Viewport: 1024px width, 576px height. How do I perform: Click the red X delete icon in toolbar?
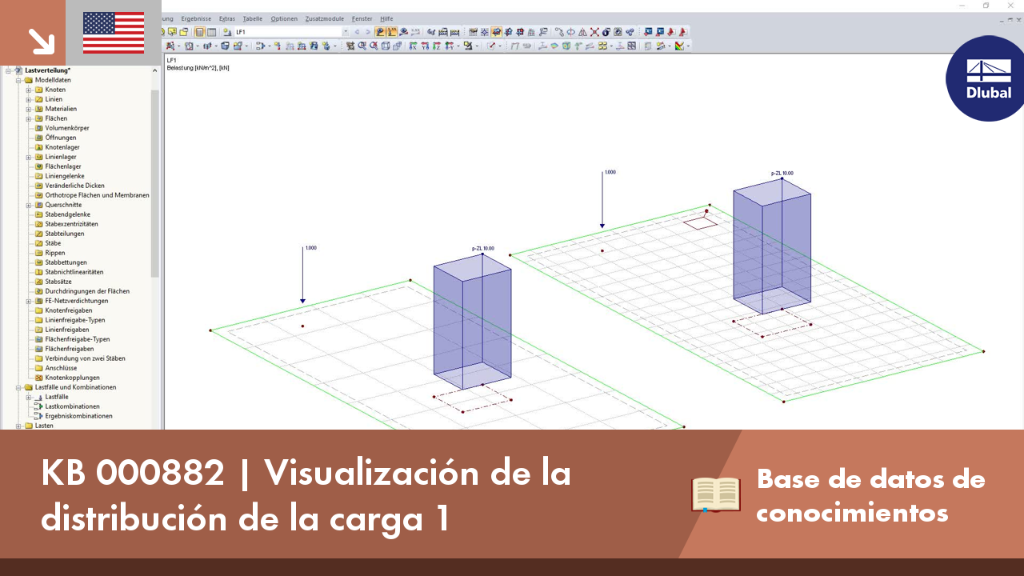pos(594,31)
